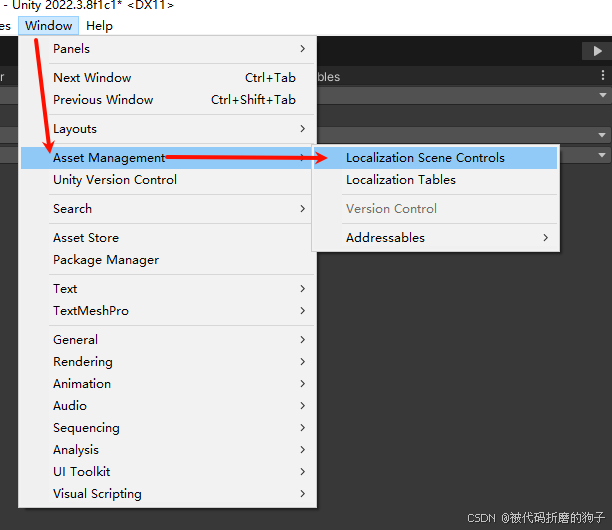Expand the Audio submenu

pyautogui.click(x=168, y=406)
